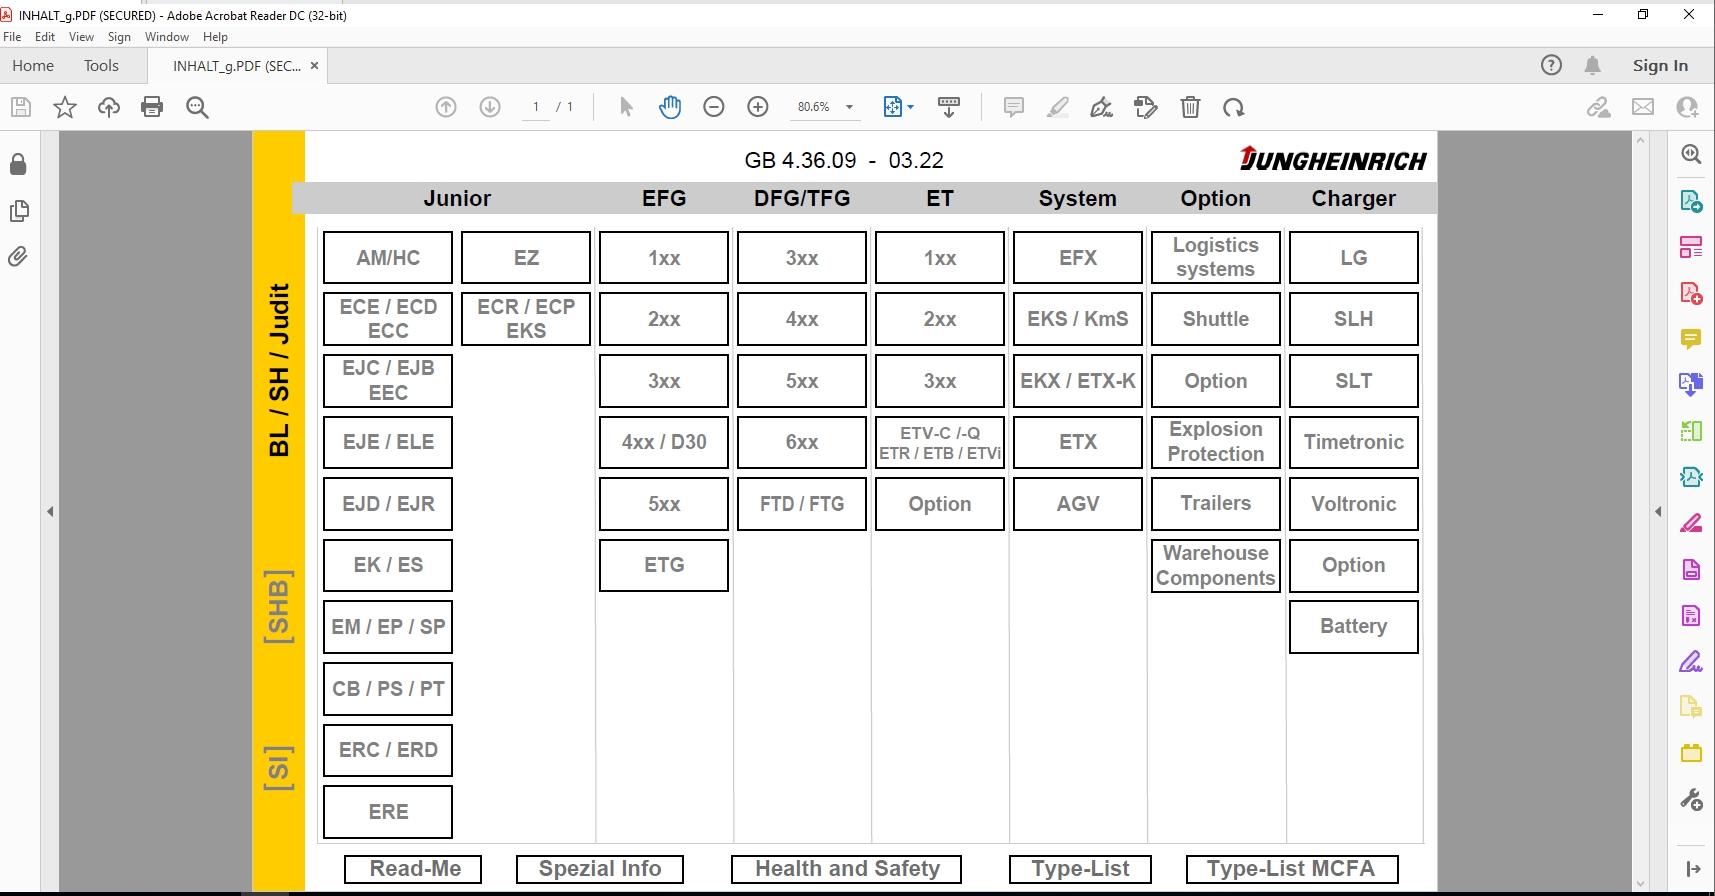Screen dimensions: 1715x896
Task: Click the Sign In link
Action: (1660, 65)
